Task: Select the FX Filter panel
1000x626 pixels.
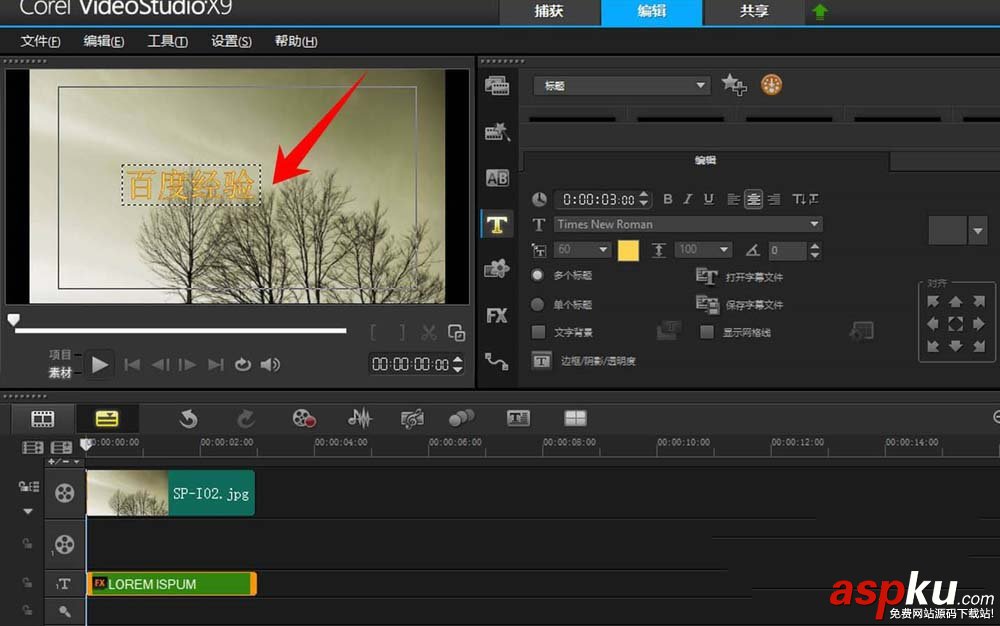Action: click(497, 315)
